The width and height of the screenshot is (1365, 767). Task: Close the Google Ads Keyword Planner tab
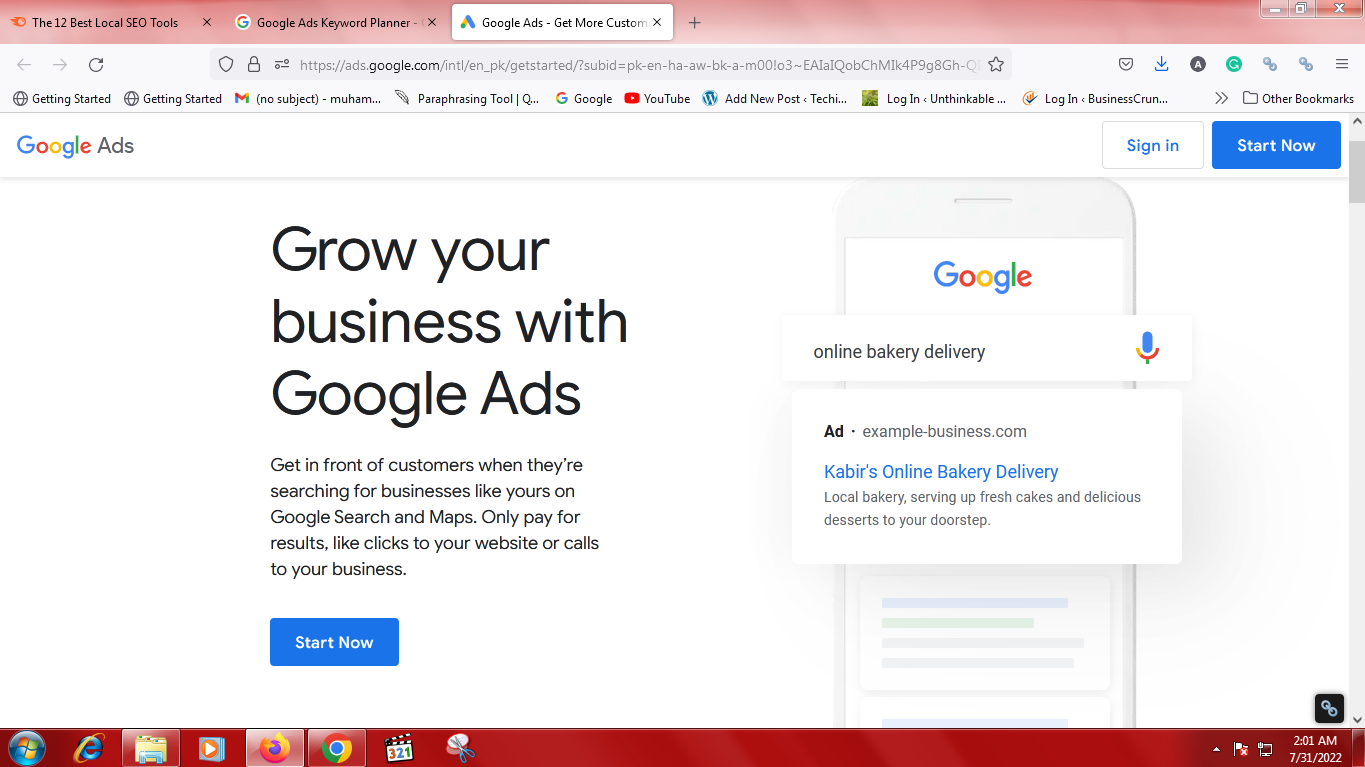432,22
